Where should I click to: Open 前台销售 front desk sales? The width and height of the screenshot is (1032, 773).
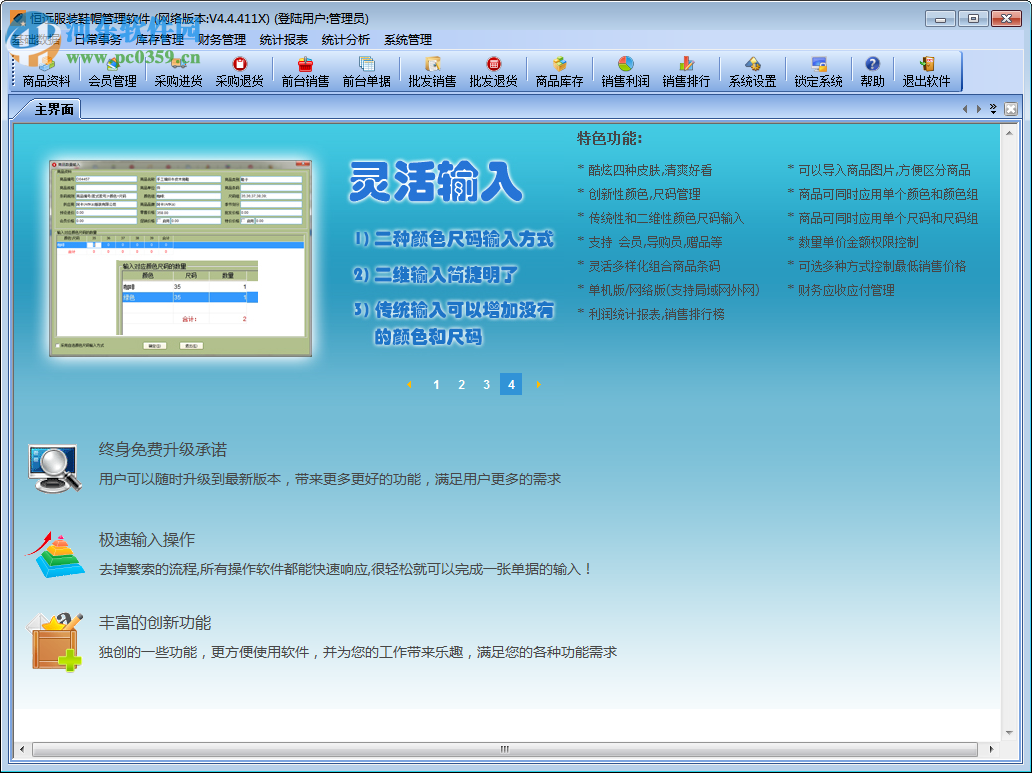(305, 72)
